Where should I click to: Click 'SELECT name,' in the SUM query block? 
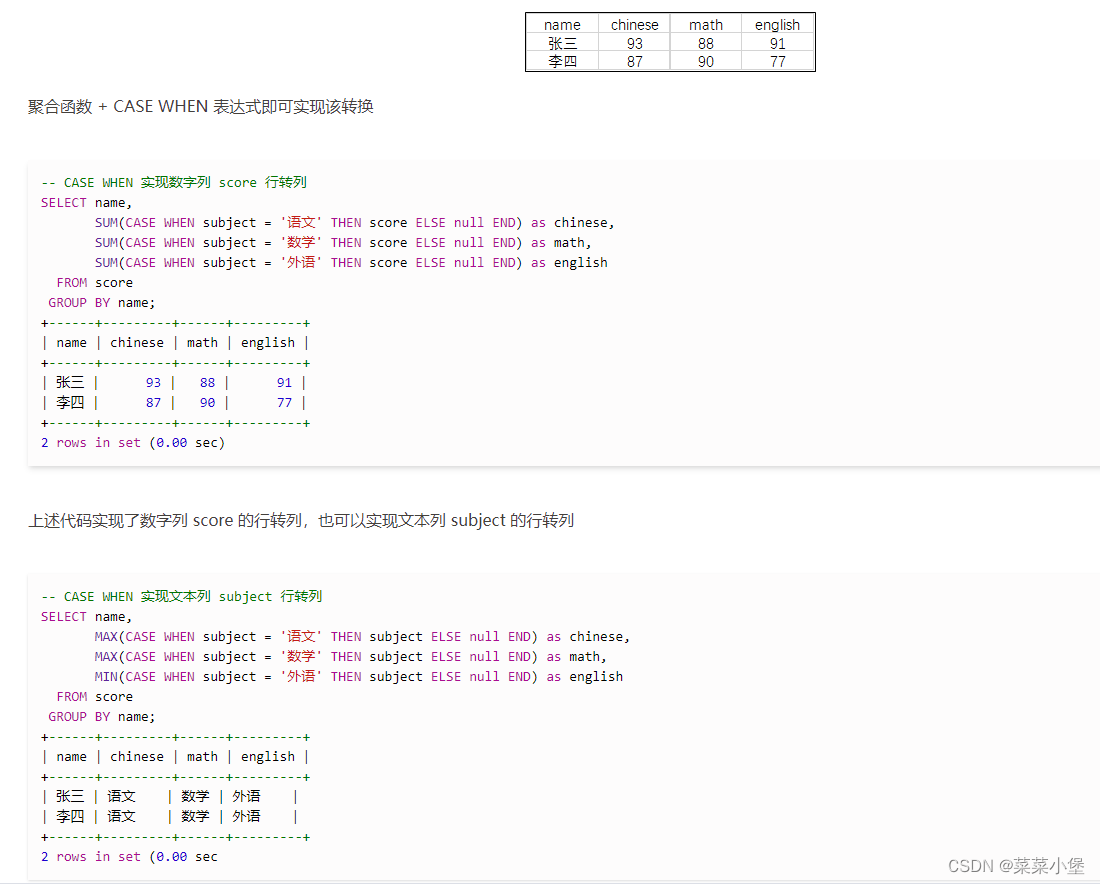click(x=86, y=203)
